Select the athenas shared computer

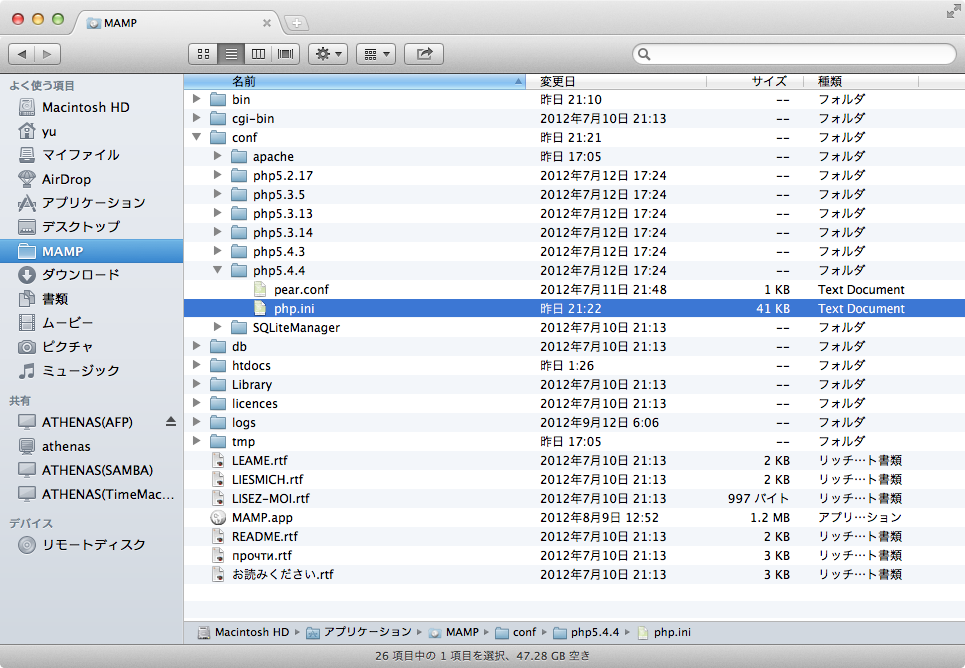[x=92, y=446]
